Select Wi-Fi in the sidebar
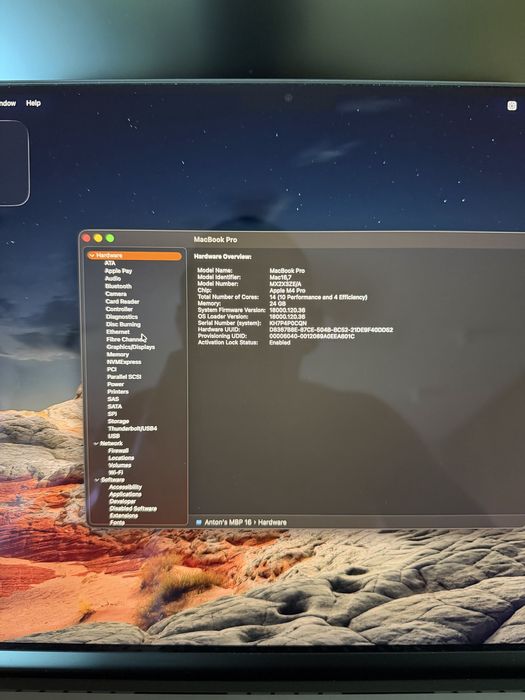525x700 pixels. point(116,472)
